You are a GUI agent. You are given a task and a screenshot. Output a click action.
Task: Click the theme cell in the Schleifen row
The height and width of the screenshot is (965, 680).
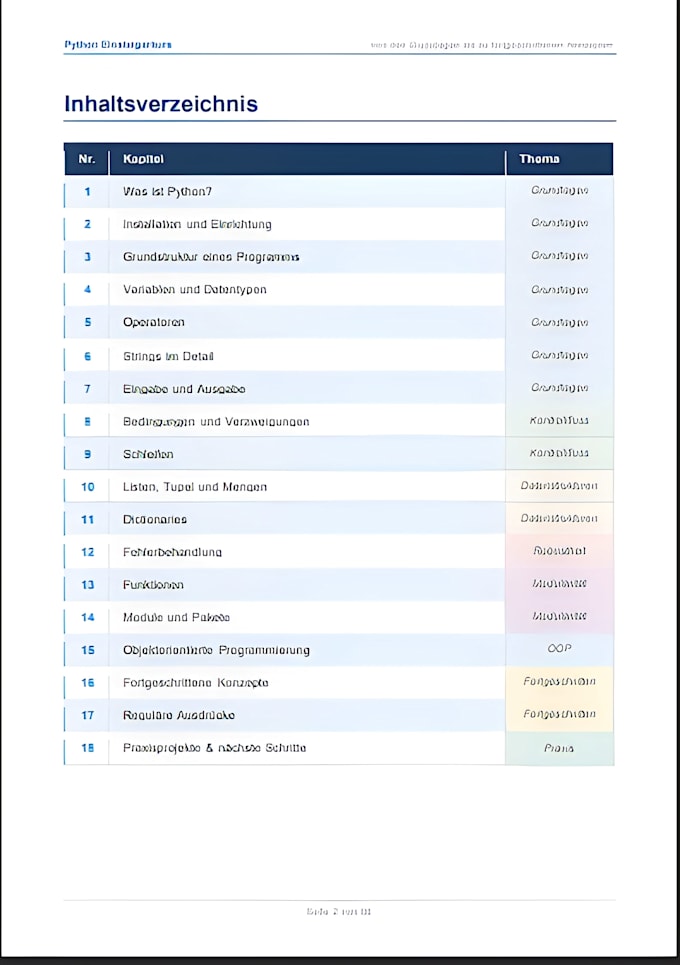tap(559, 453)
